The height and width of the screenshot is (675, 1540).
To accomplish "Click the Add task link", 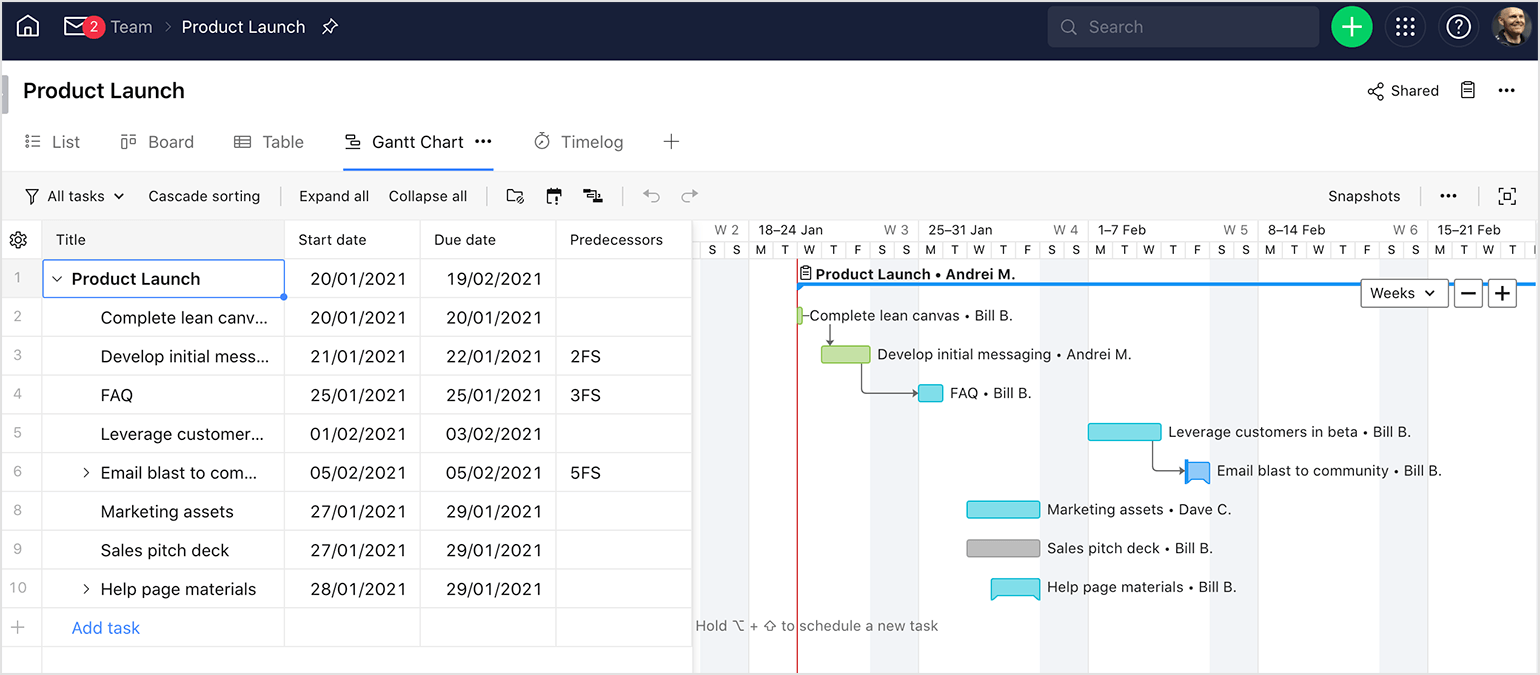I will [x=105, y=627].
